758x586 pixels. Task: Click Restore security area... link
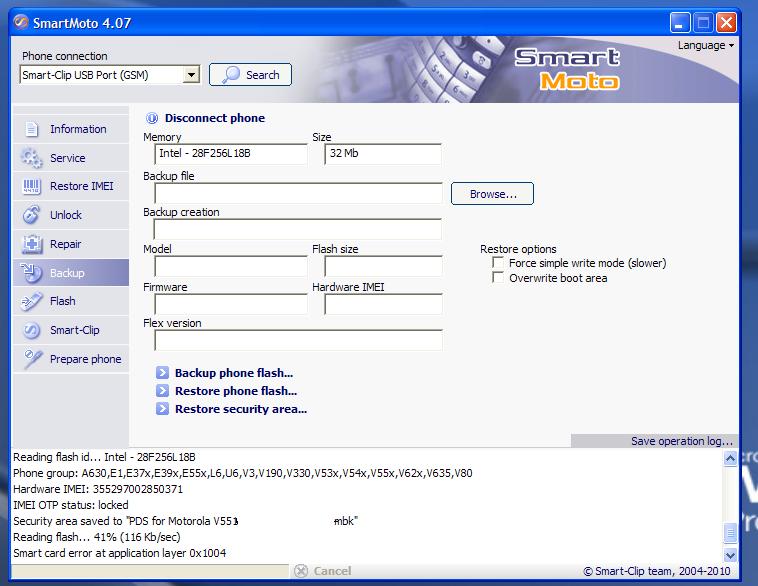point(241,409)
